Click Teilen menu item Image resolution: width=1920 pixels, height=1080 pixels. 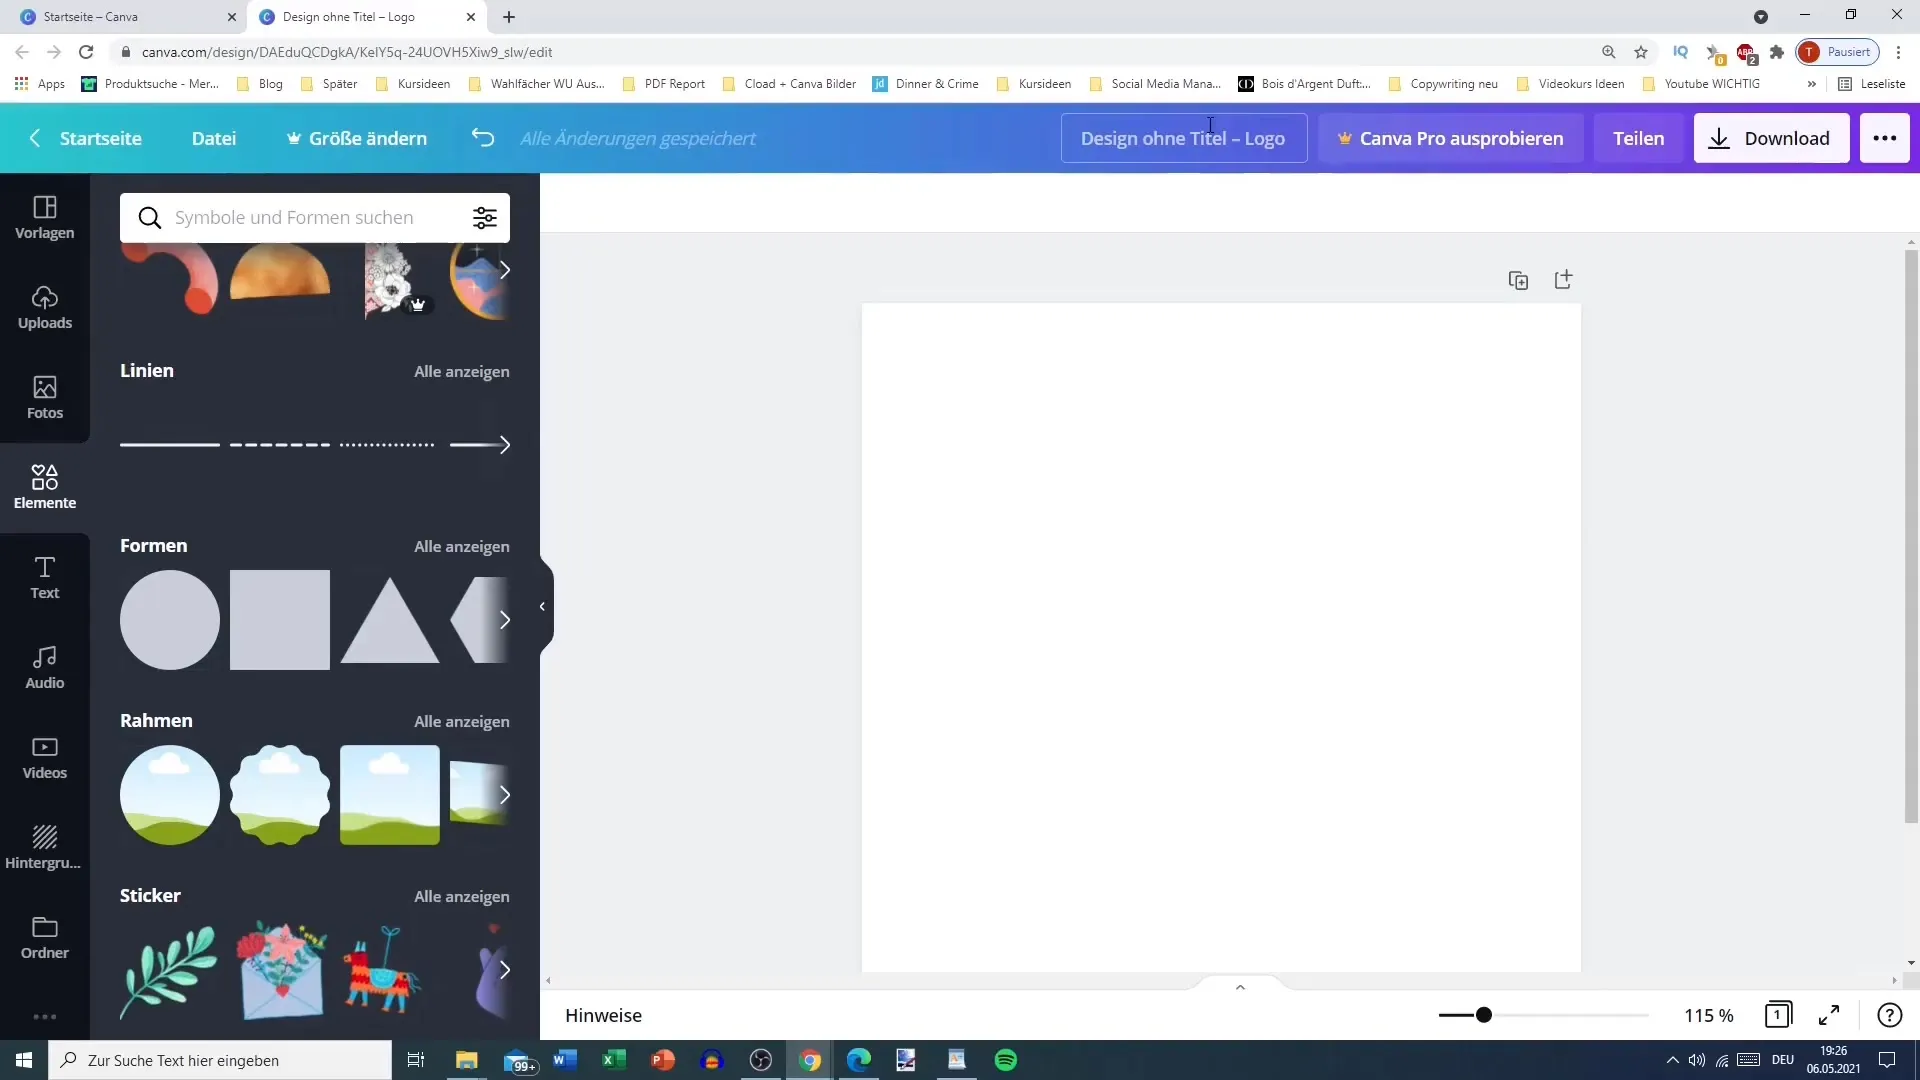tap(1639, 137)
